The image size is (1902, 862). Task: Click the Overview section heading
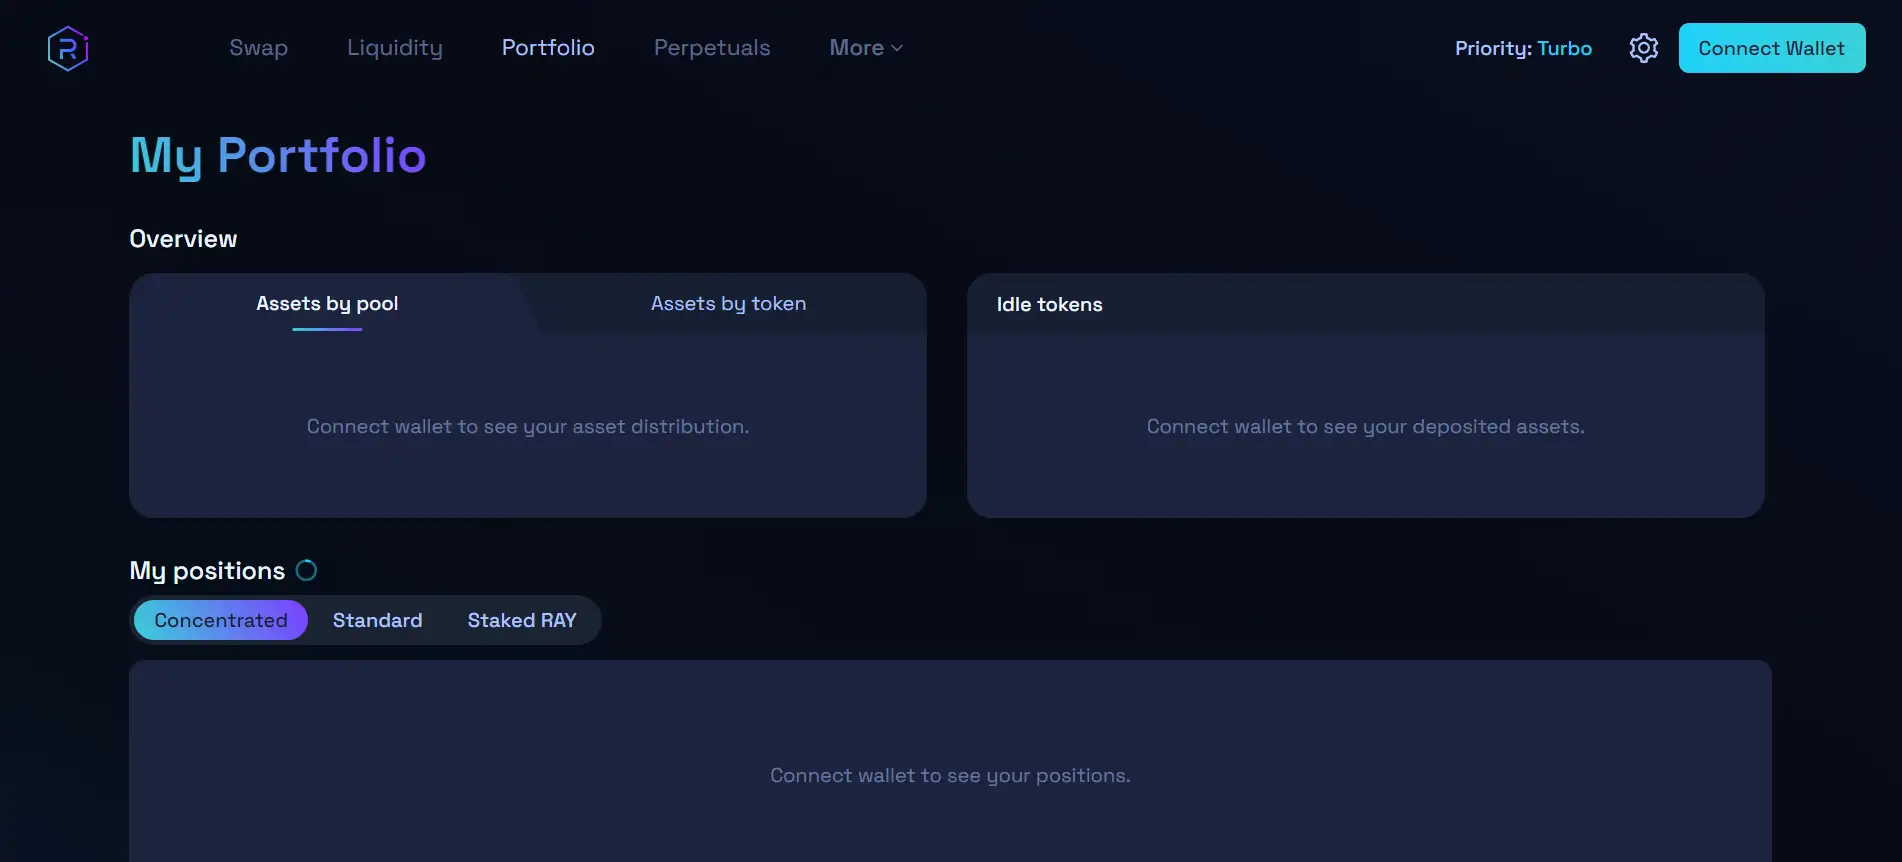(183, 238)
